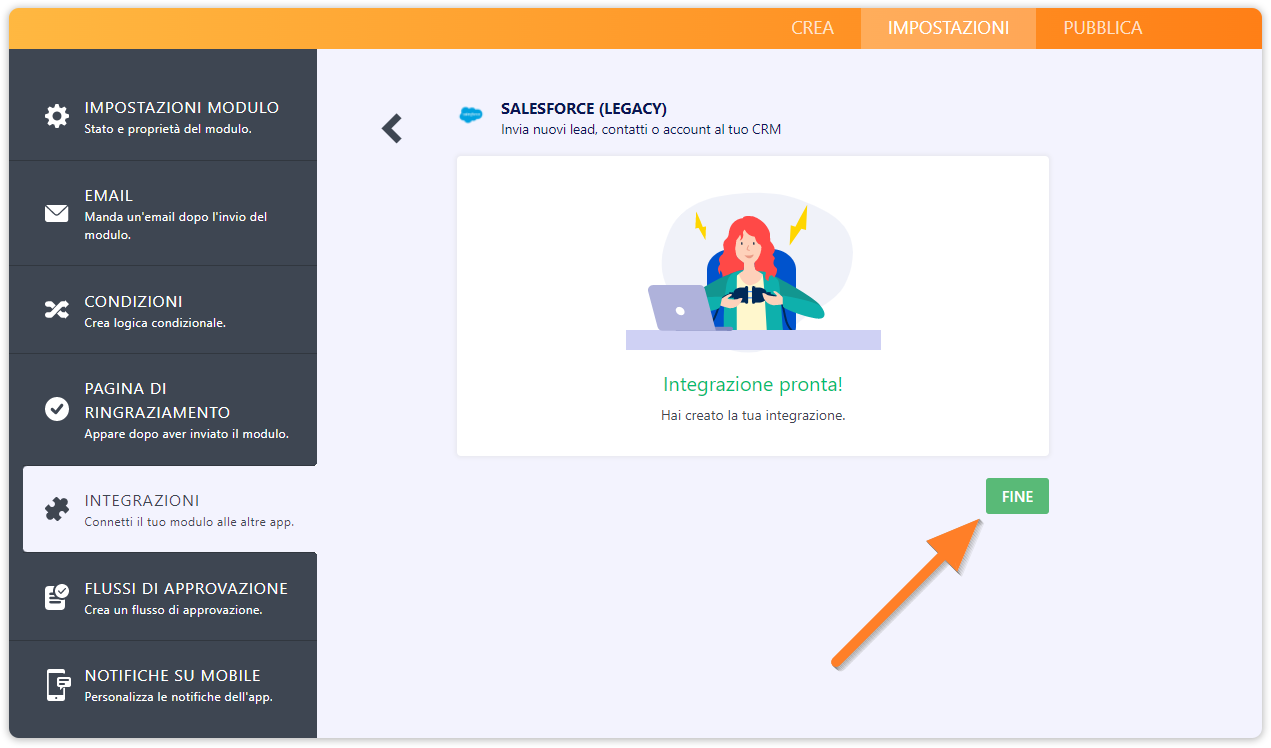Click 'Manda un'email dopo l'invio' description
1271x748 pixels.
(x=176, y=226)
